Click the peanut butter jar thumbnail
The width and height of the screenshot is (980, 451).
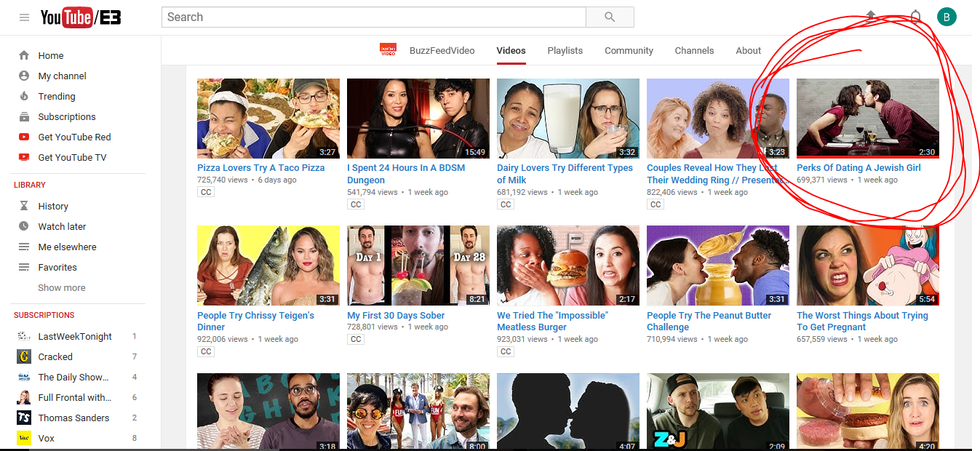coord(718,265)
